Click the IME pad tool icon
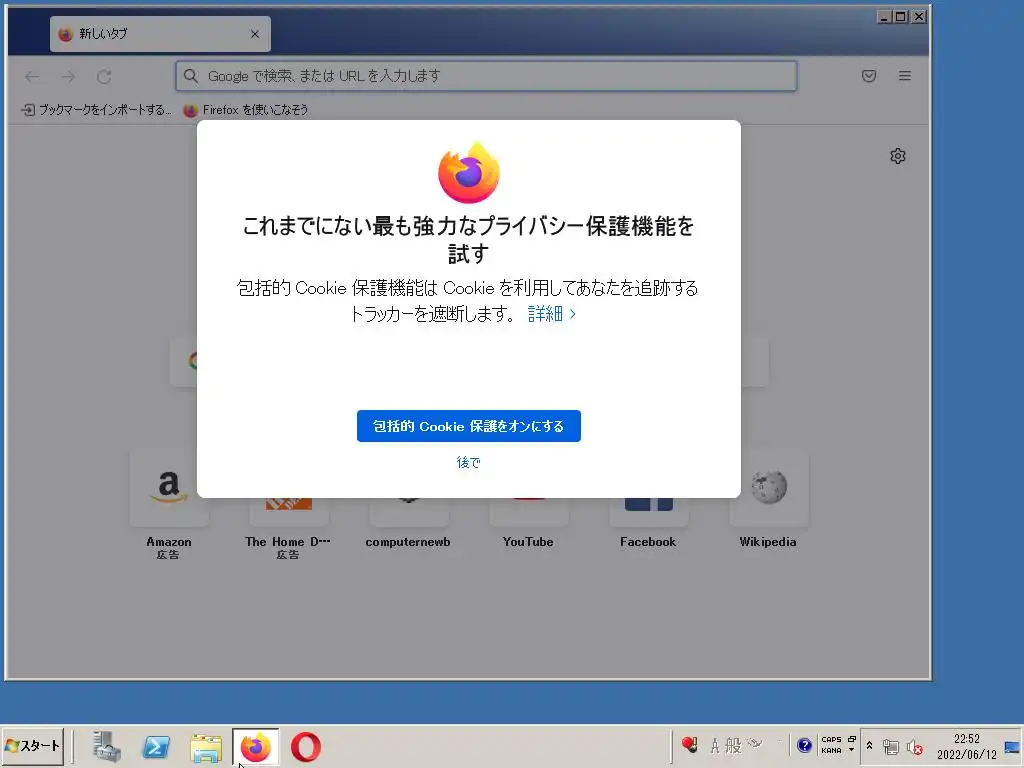 pyautogui.click(x=756, y=743)
